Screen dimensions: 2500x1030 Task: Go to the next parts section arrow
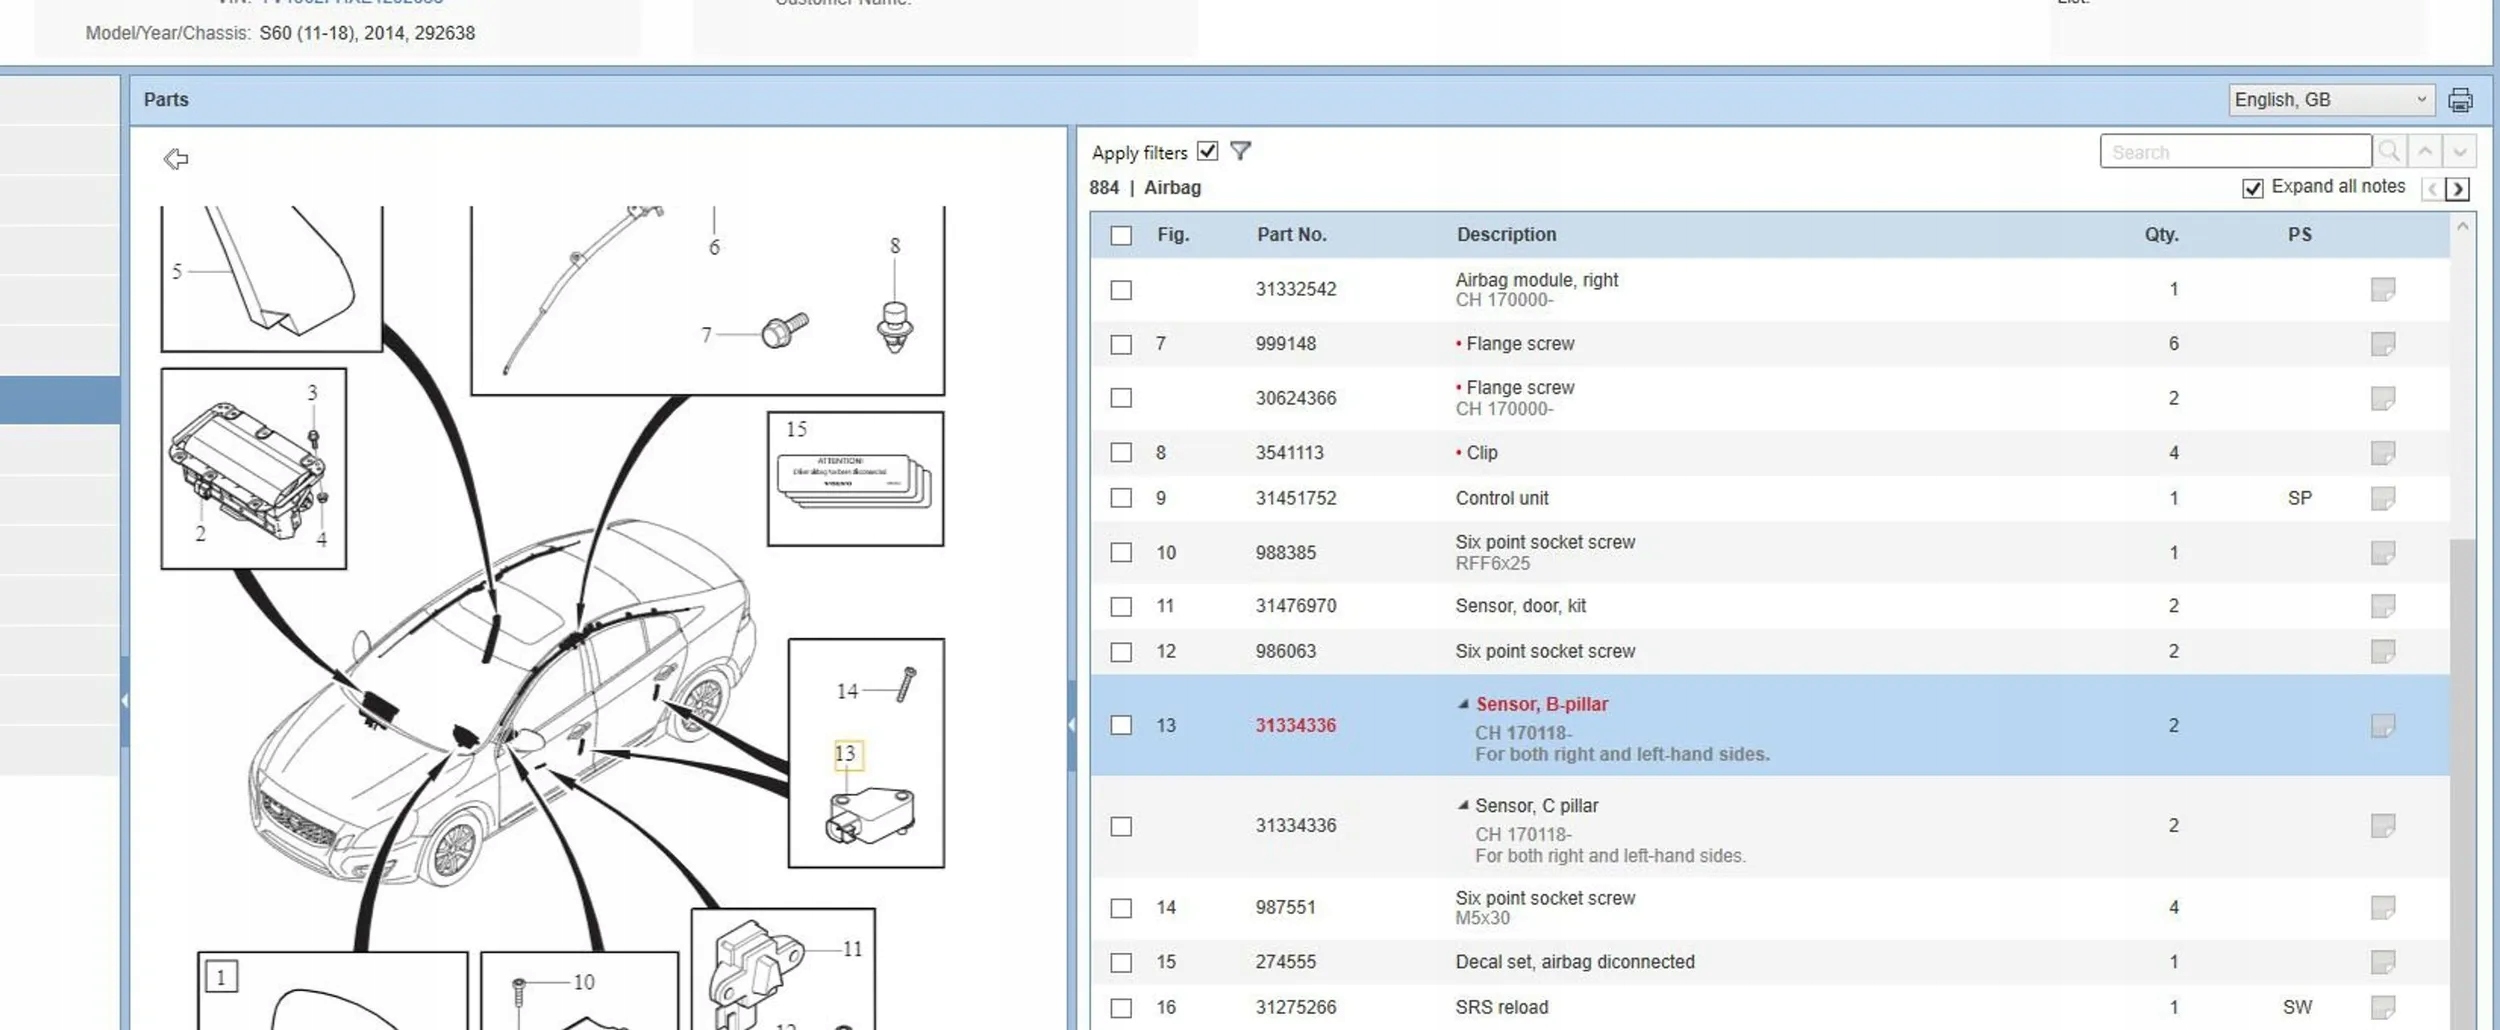(x=2458, y=189)
